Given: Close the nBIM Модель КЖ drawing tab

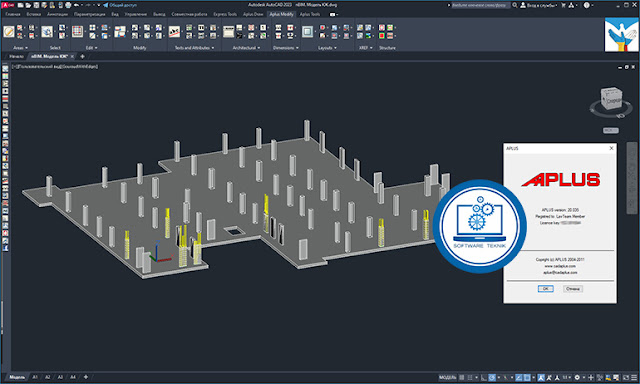Looking at the screenshot, I should [x=72, y=56].
